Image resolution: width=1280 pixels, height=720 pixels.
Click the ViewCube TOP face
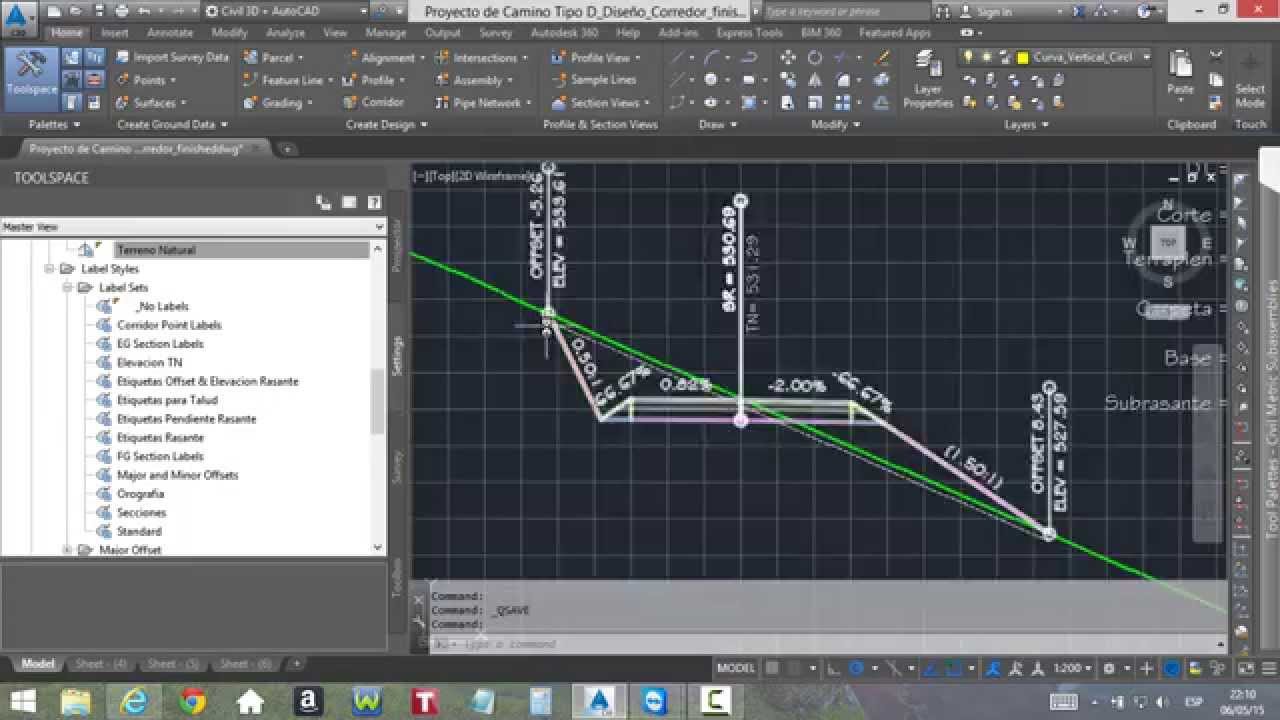pyautogui.click(x=1167, y=242)
